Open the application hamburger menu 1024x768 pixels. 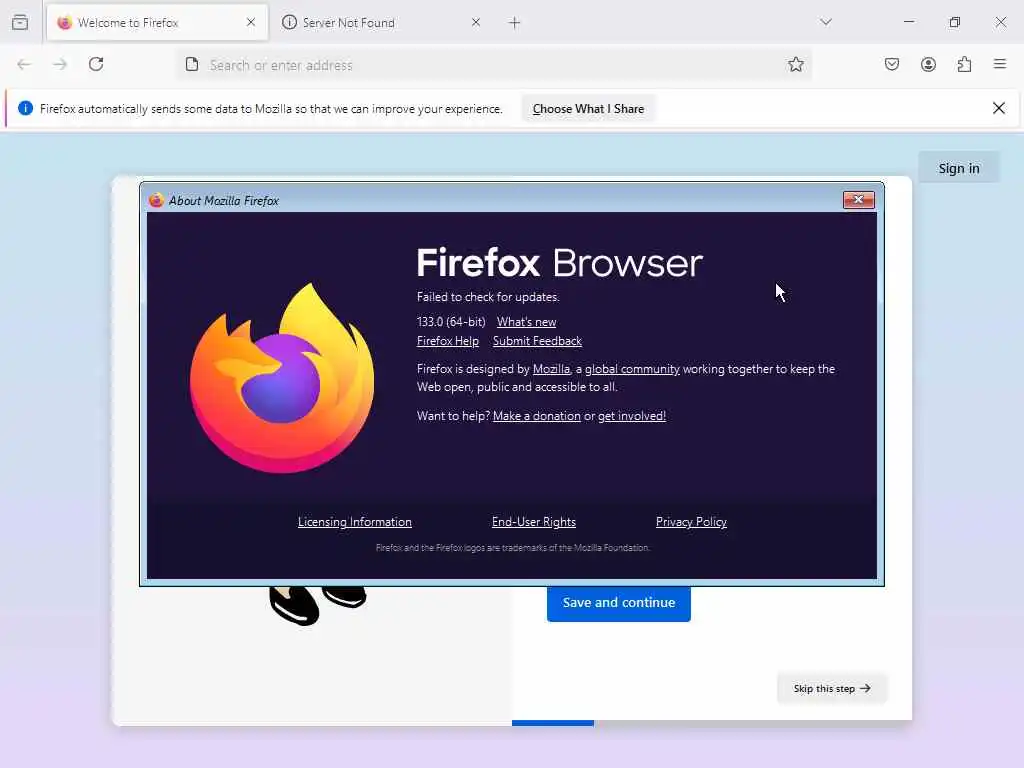[x=1000, y=64]
